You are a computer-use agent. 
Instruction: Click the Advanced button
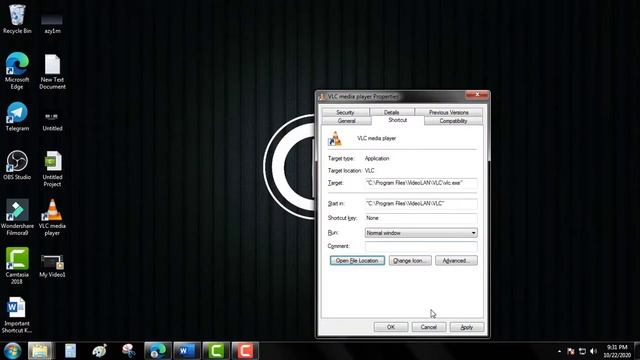click(x=456, y=260)
